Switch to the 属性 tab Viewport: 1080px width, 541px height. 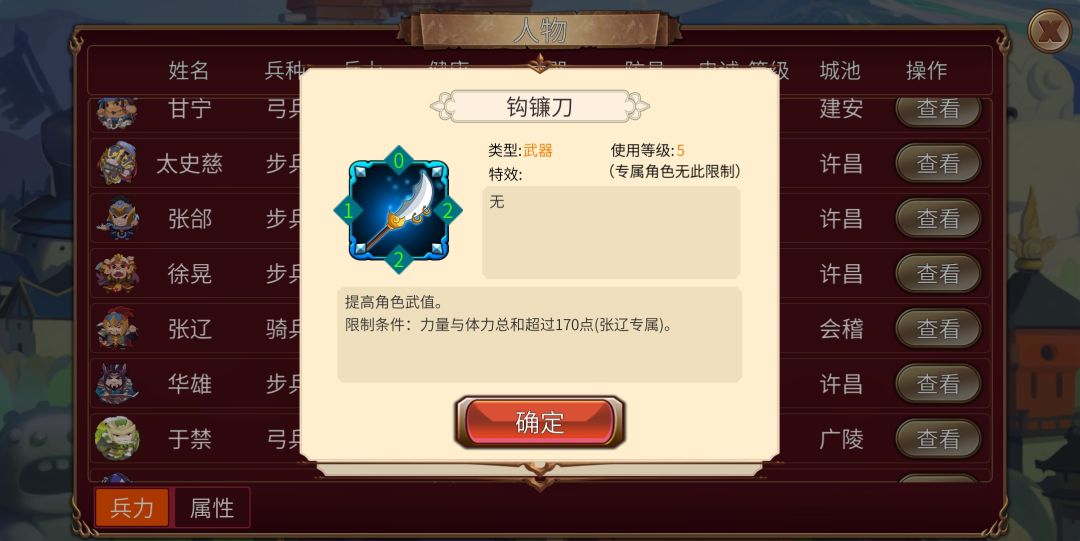point(212,508)
